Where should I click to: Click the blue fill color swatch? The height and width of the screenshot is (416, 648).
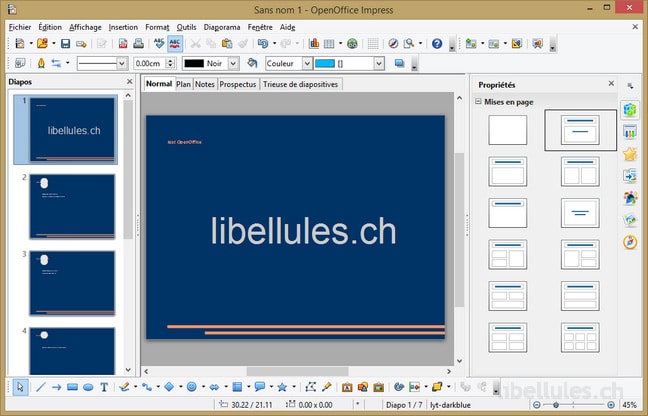tap(325, 64)
